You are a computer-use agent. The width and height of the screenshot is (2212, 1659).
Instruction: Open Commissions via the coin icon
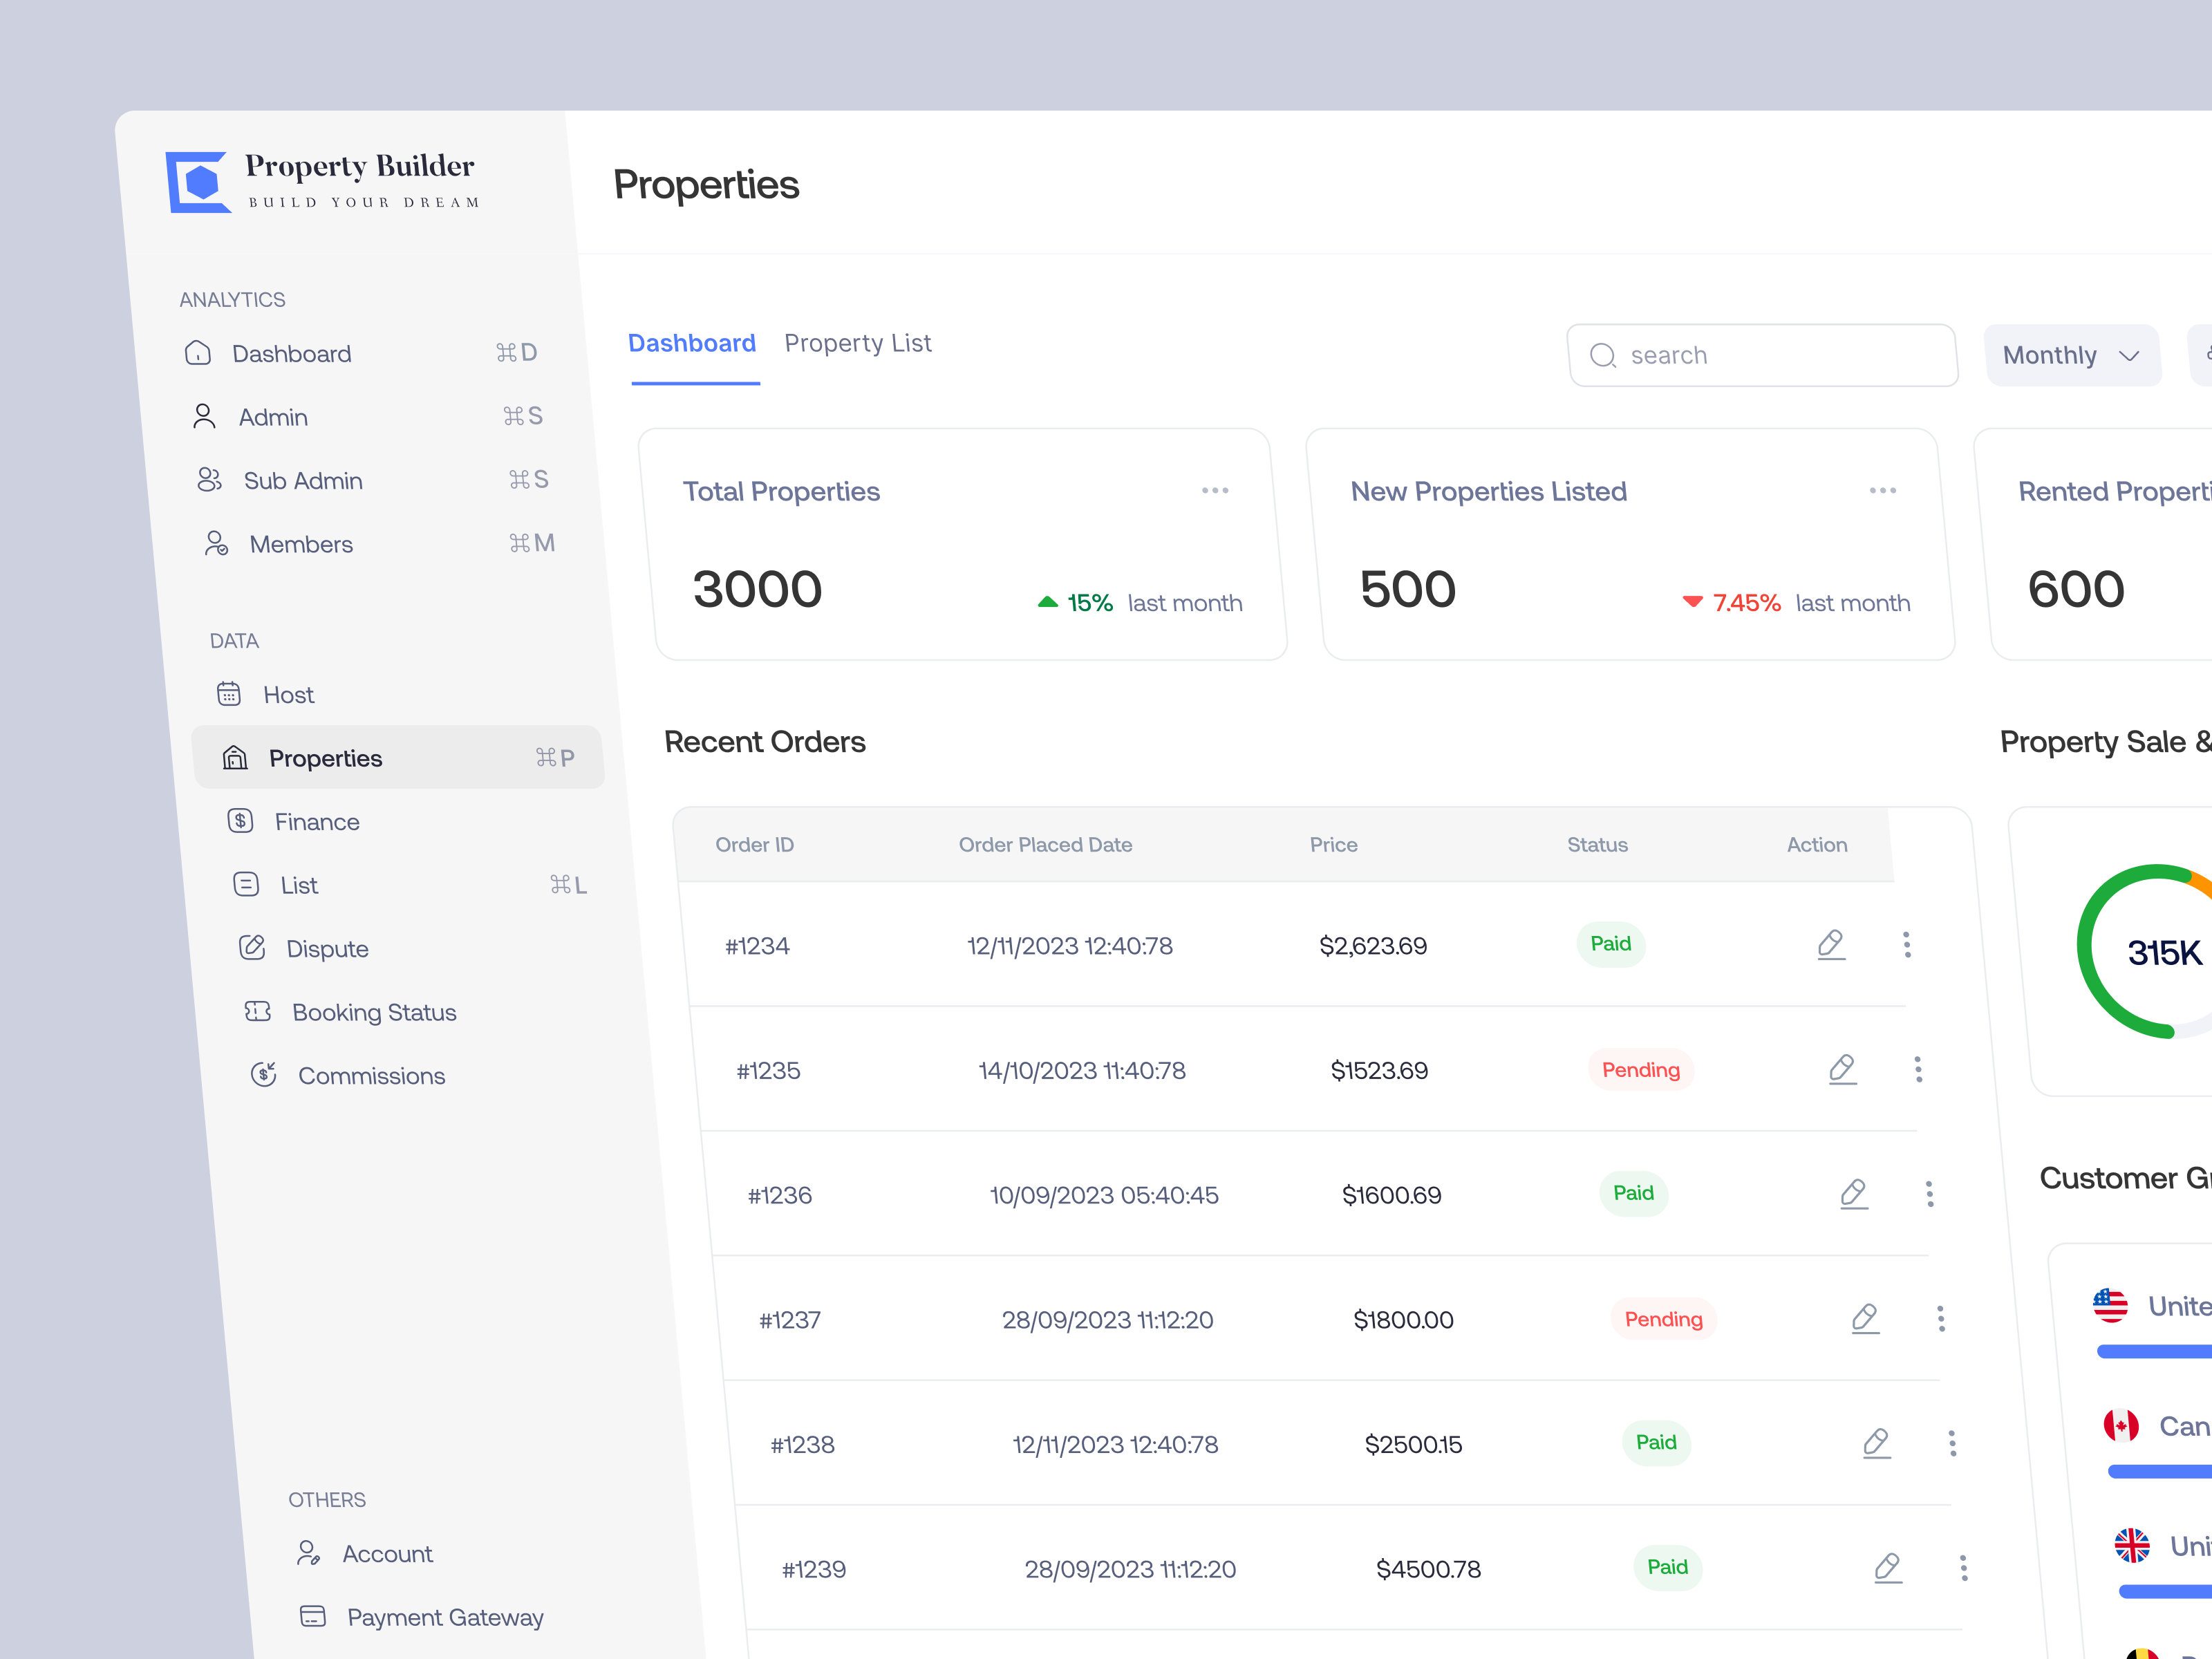tap(263, 1075)
